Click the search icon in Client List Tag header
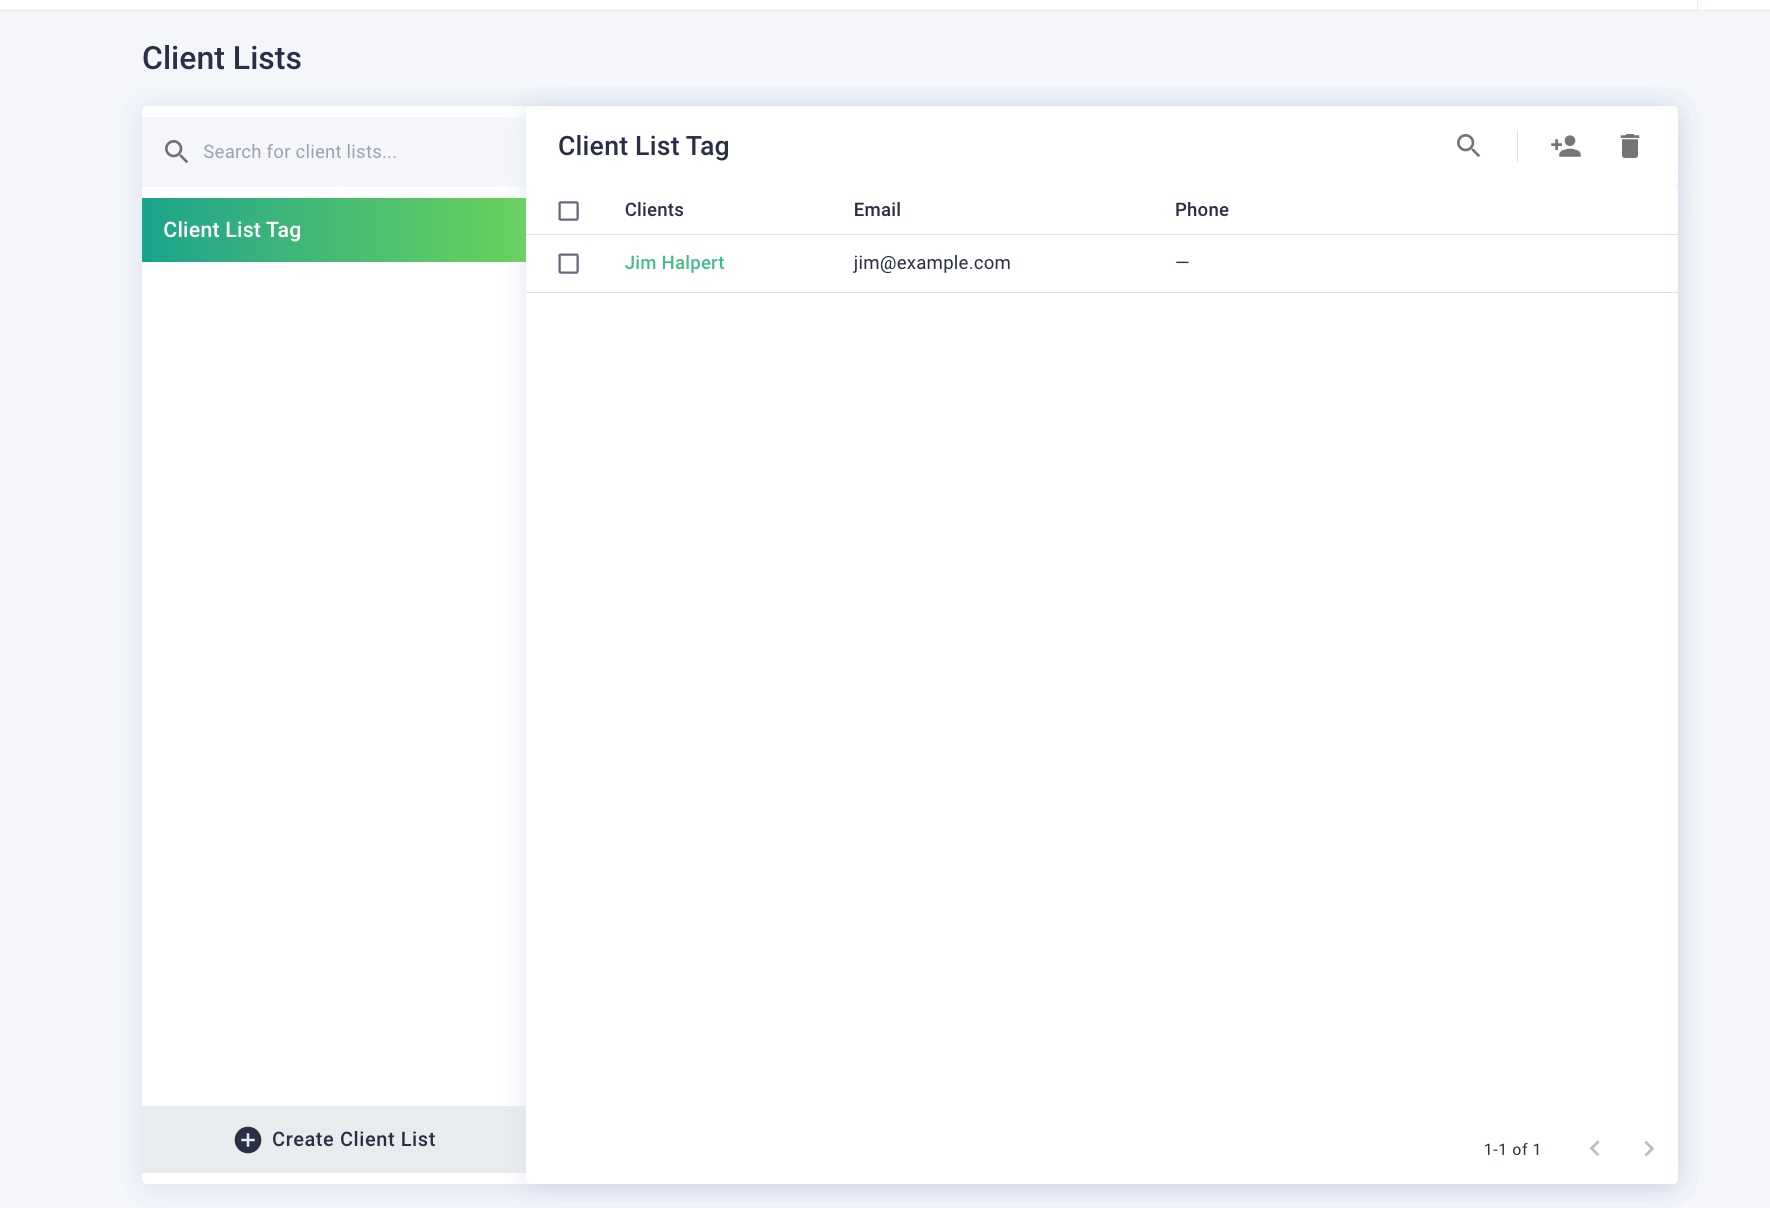This screenshot has height=1208, width=1770. [x=1468, y=146]
